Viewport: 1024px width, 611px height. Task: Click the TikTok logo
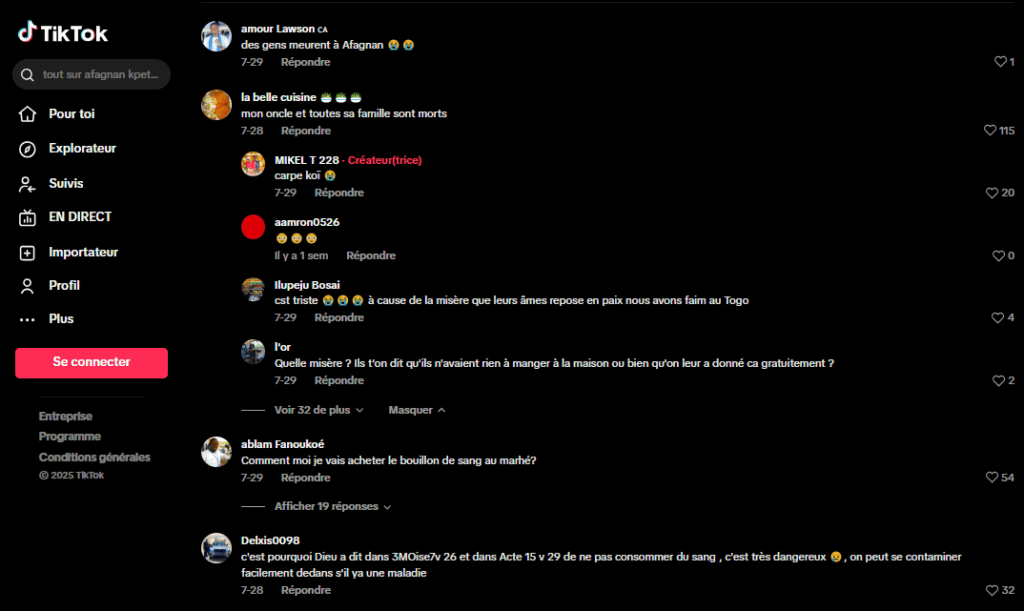(63, 33)
